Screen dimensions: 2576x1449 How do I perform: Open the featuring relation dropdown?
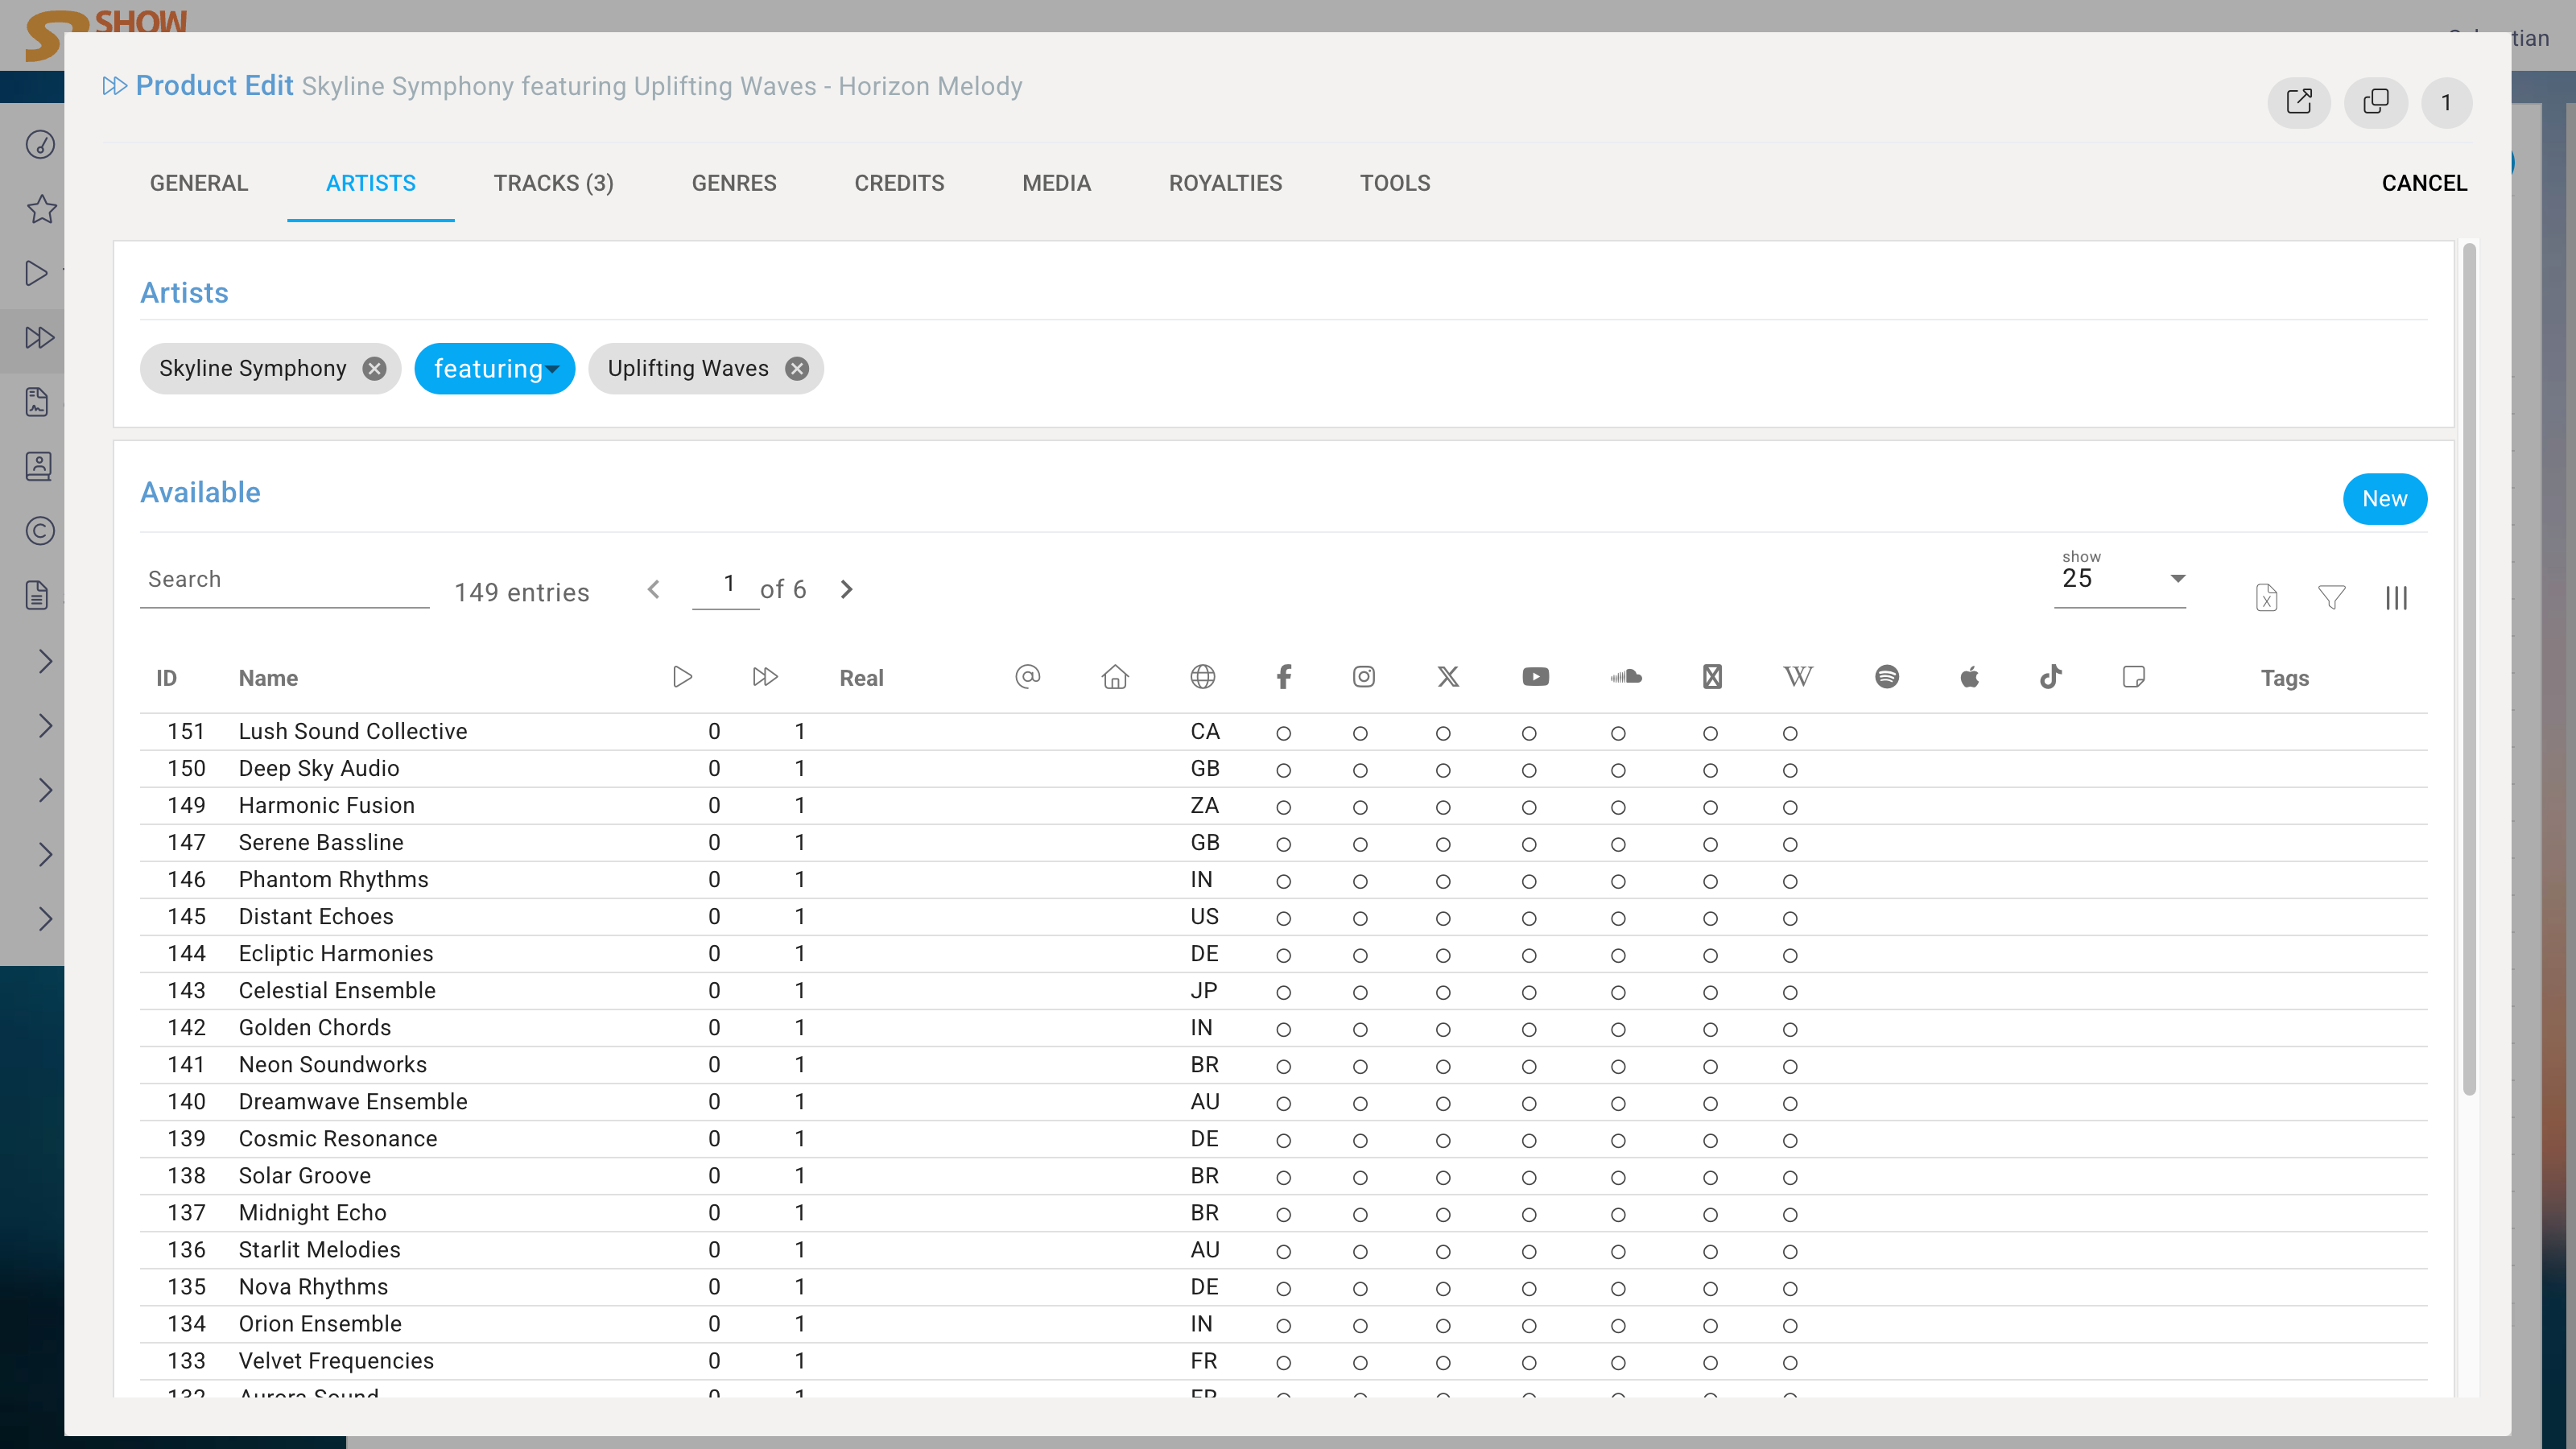(495, 369)
